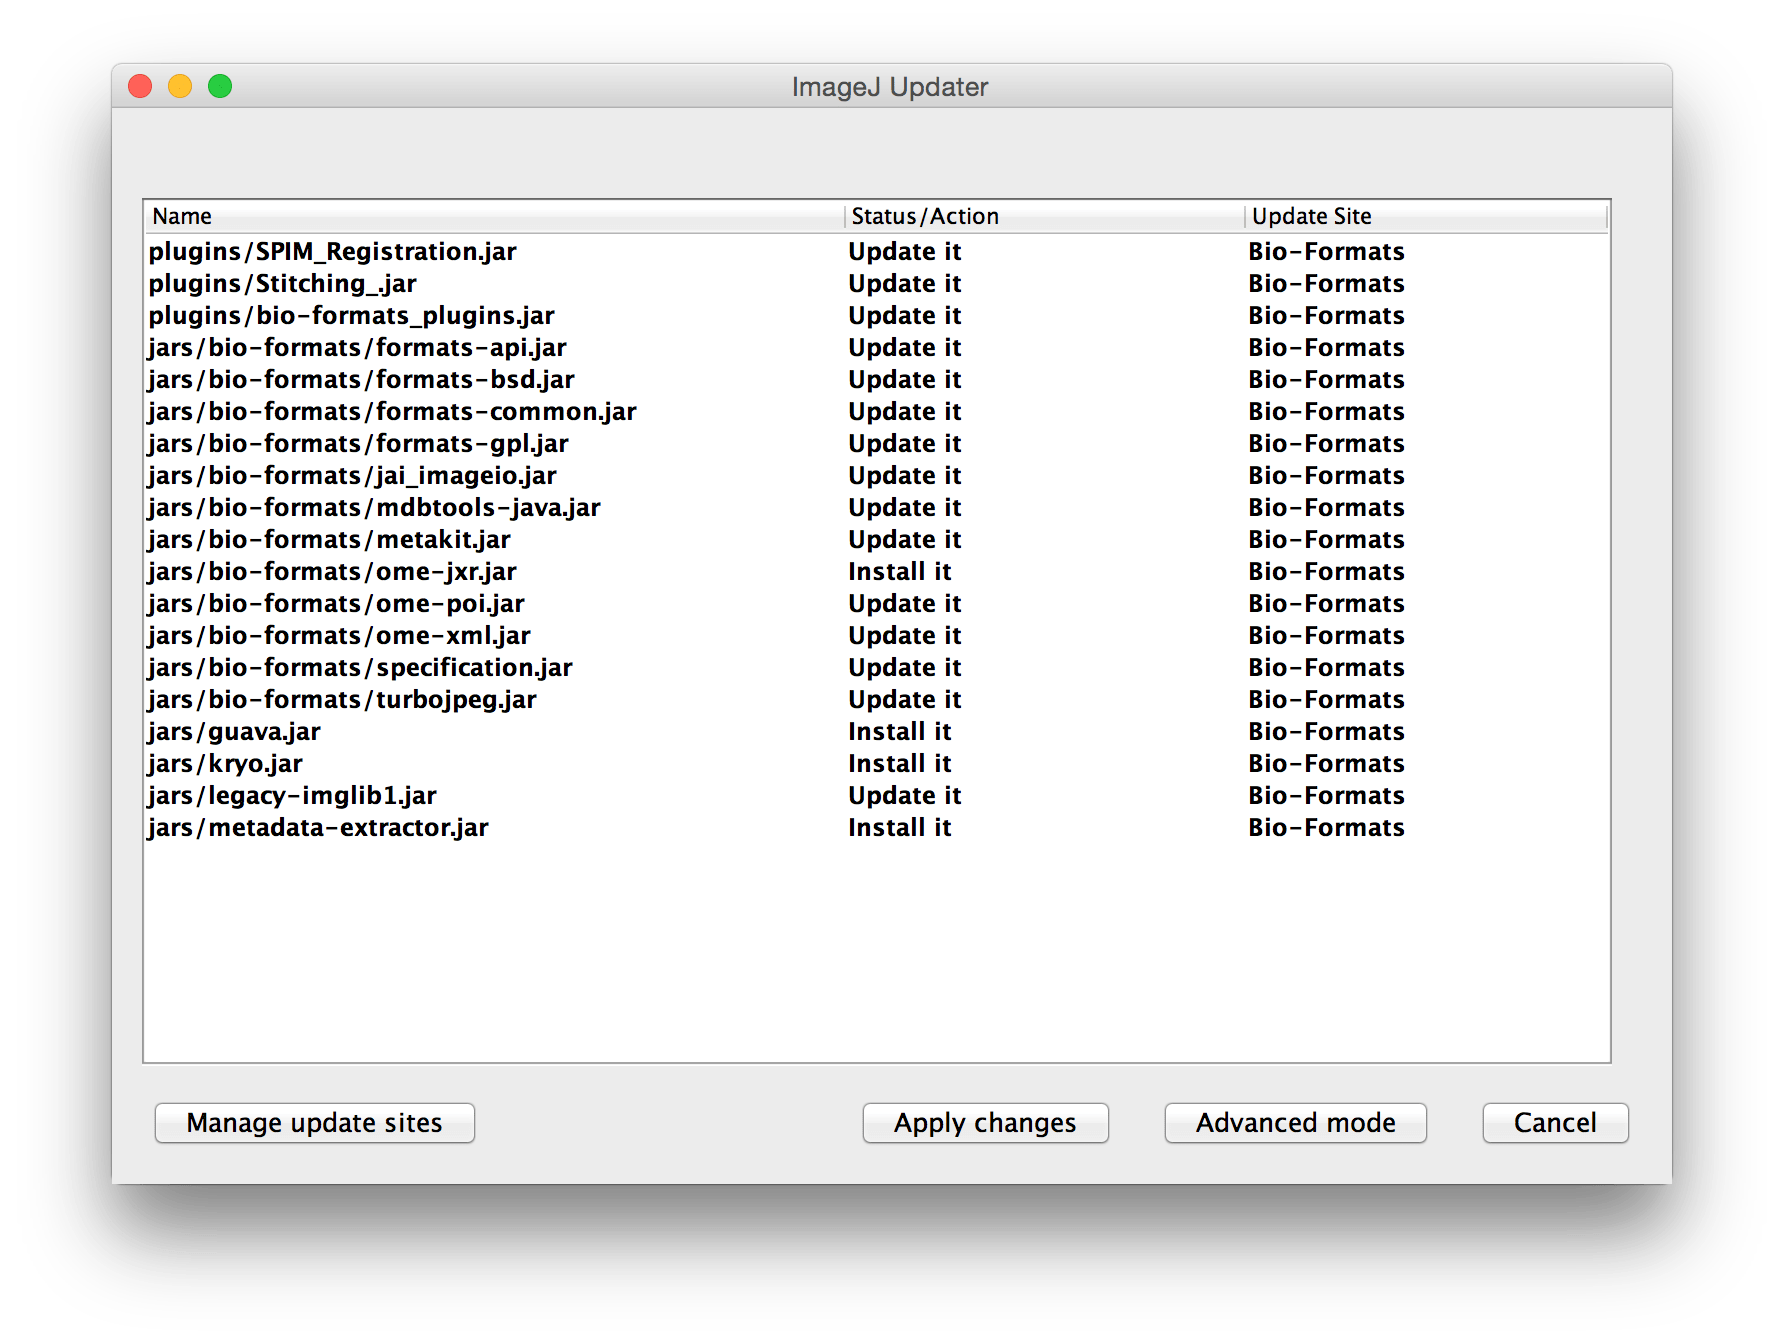
Task: Choose the jars/kryo.jar file row
Action: [226, 764]
